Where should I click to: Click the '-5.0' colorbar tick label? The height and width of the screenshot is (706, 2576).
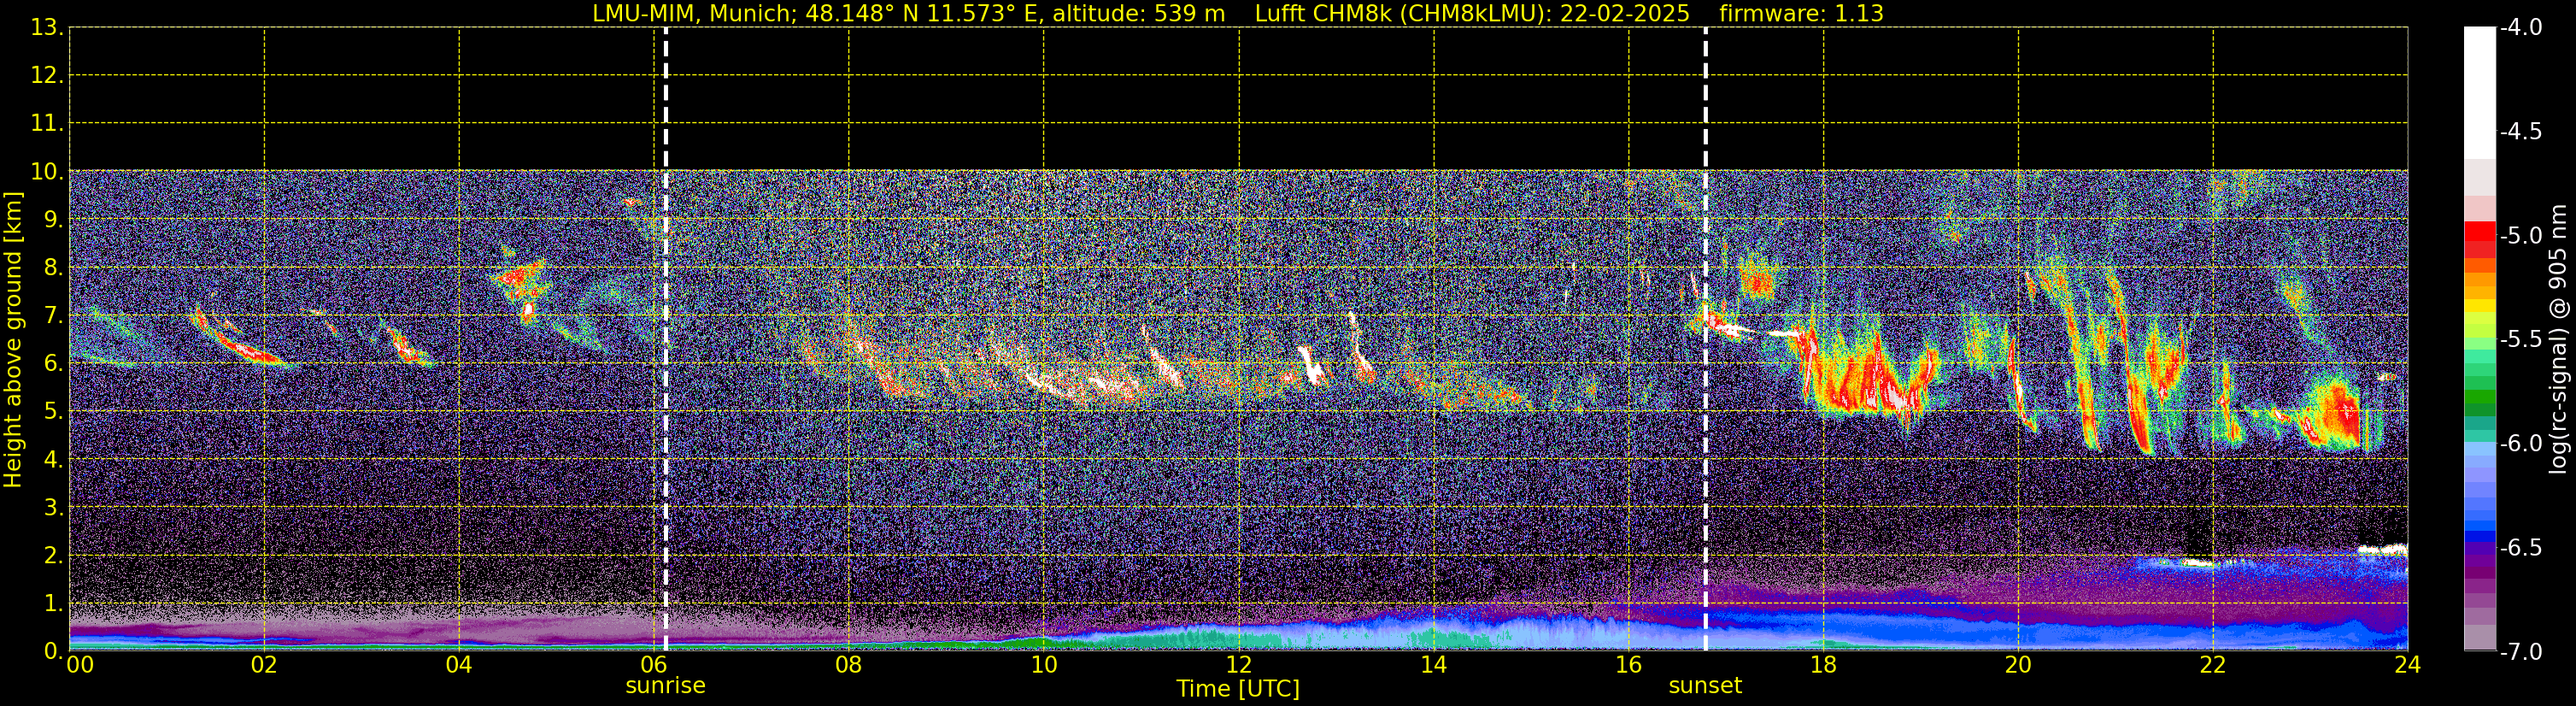coord(2520,236)
